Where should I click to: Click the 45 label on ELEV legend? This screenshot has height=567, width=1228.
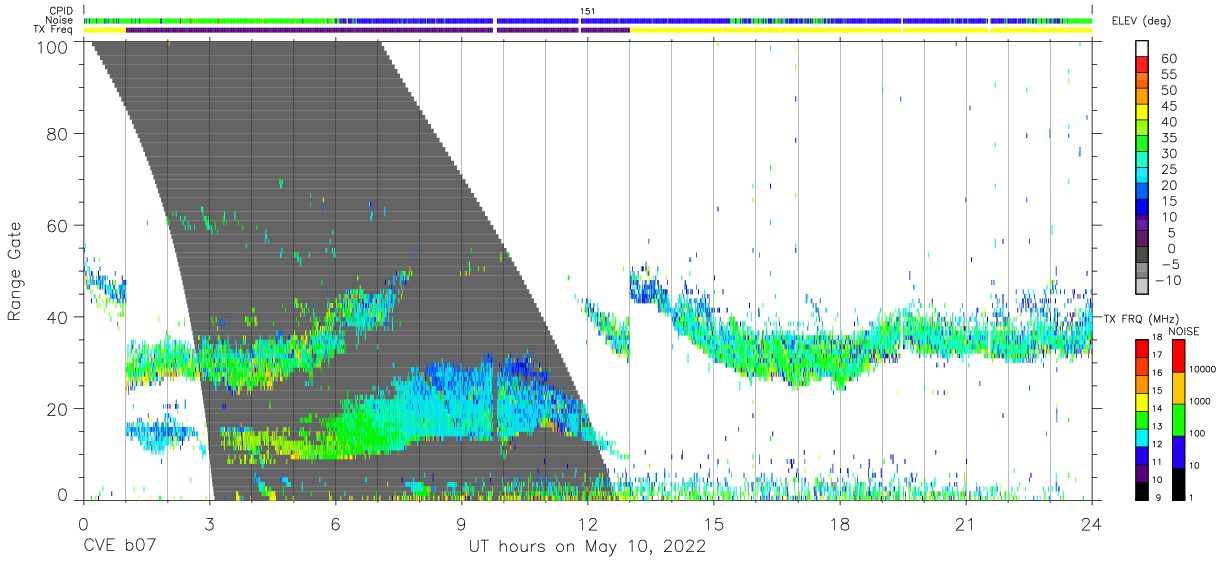[1169, 106]
